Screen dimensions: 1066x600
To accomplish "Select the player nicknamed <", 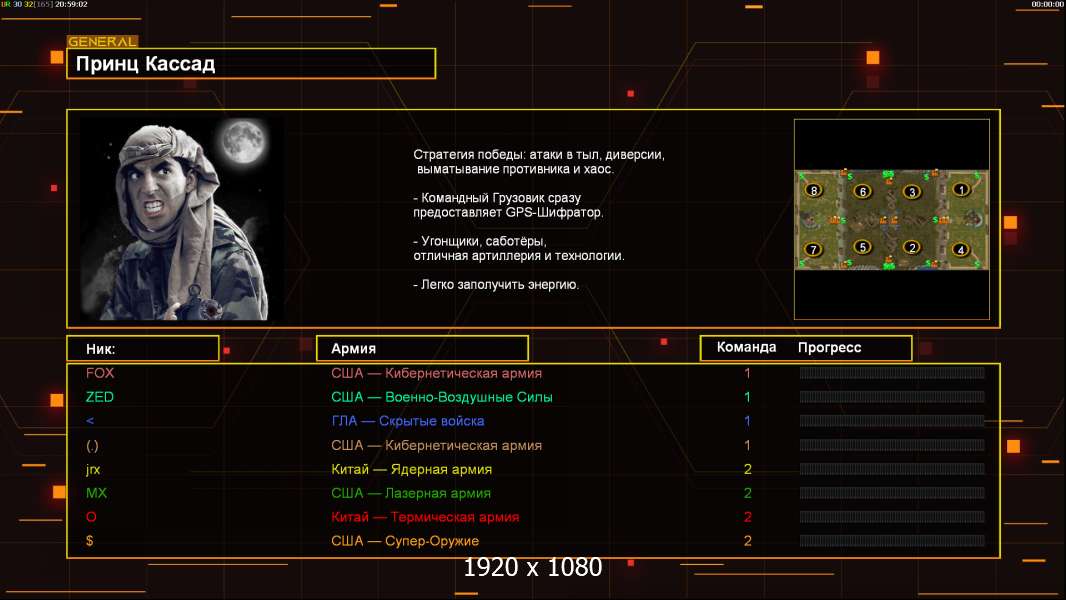I will pos(90,421).
